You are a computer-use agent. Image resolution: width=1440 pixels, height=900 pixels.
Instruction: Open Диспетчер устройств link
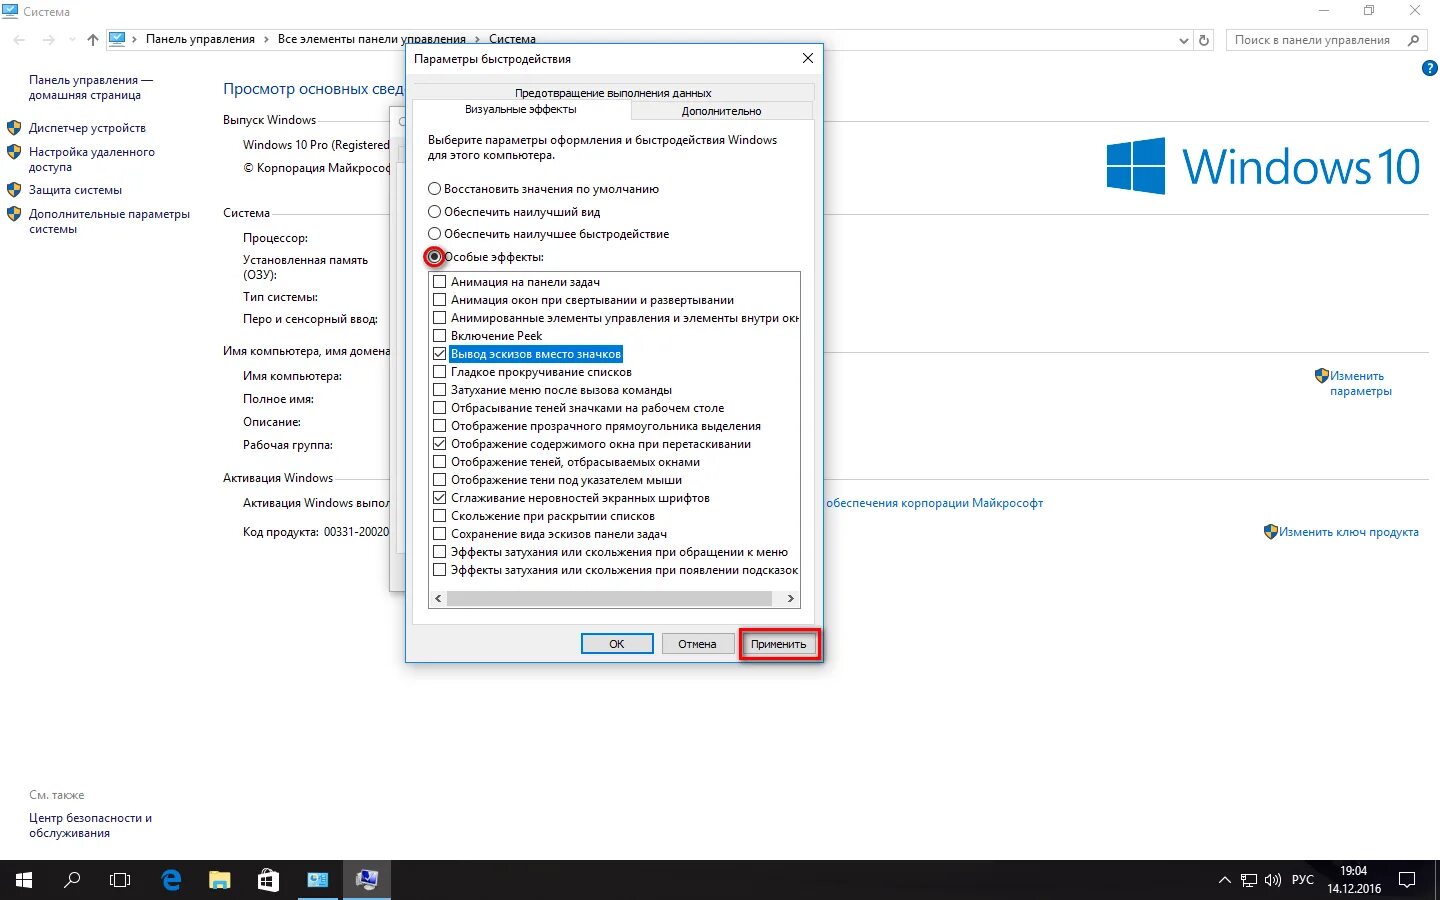87,128
